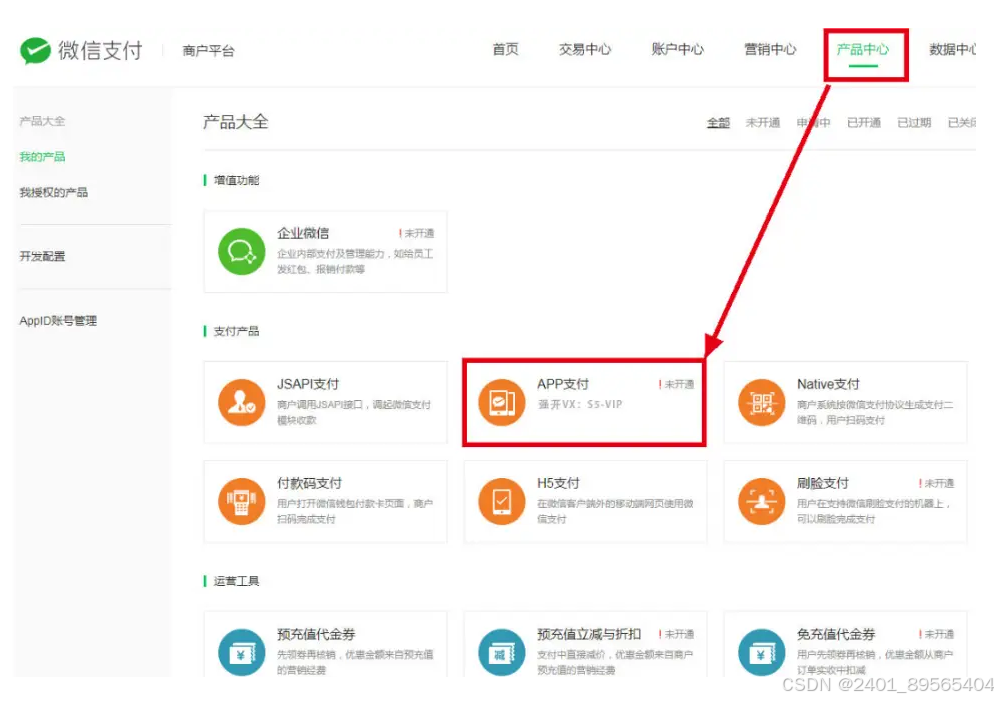The width and height of the screenshot is (998, 702).
Task: Open 开发配置 in the sidebar
Action: [x=42, y=256]
